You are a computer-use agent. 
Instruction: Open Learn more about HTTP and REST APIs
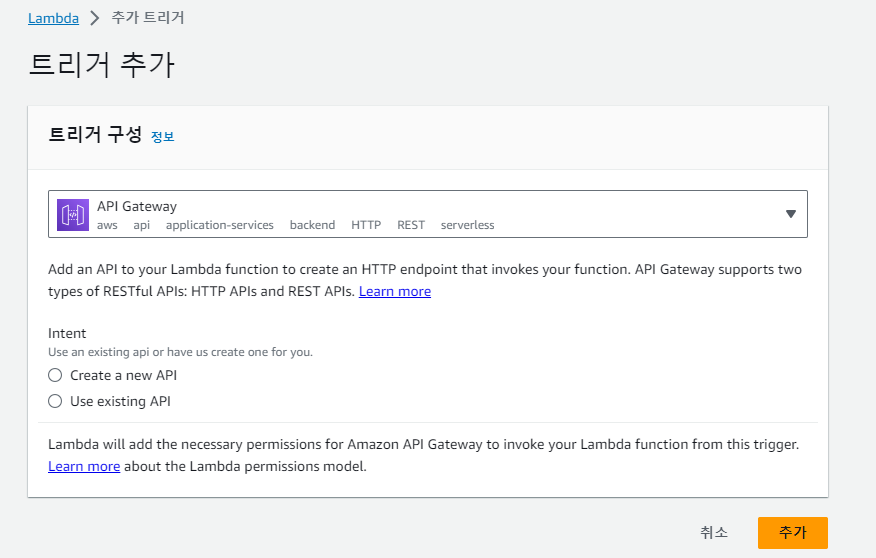395,291
